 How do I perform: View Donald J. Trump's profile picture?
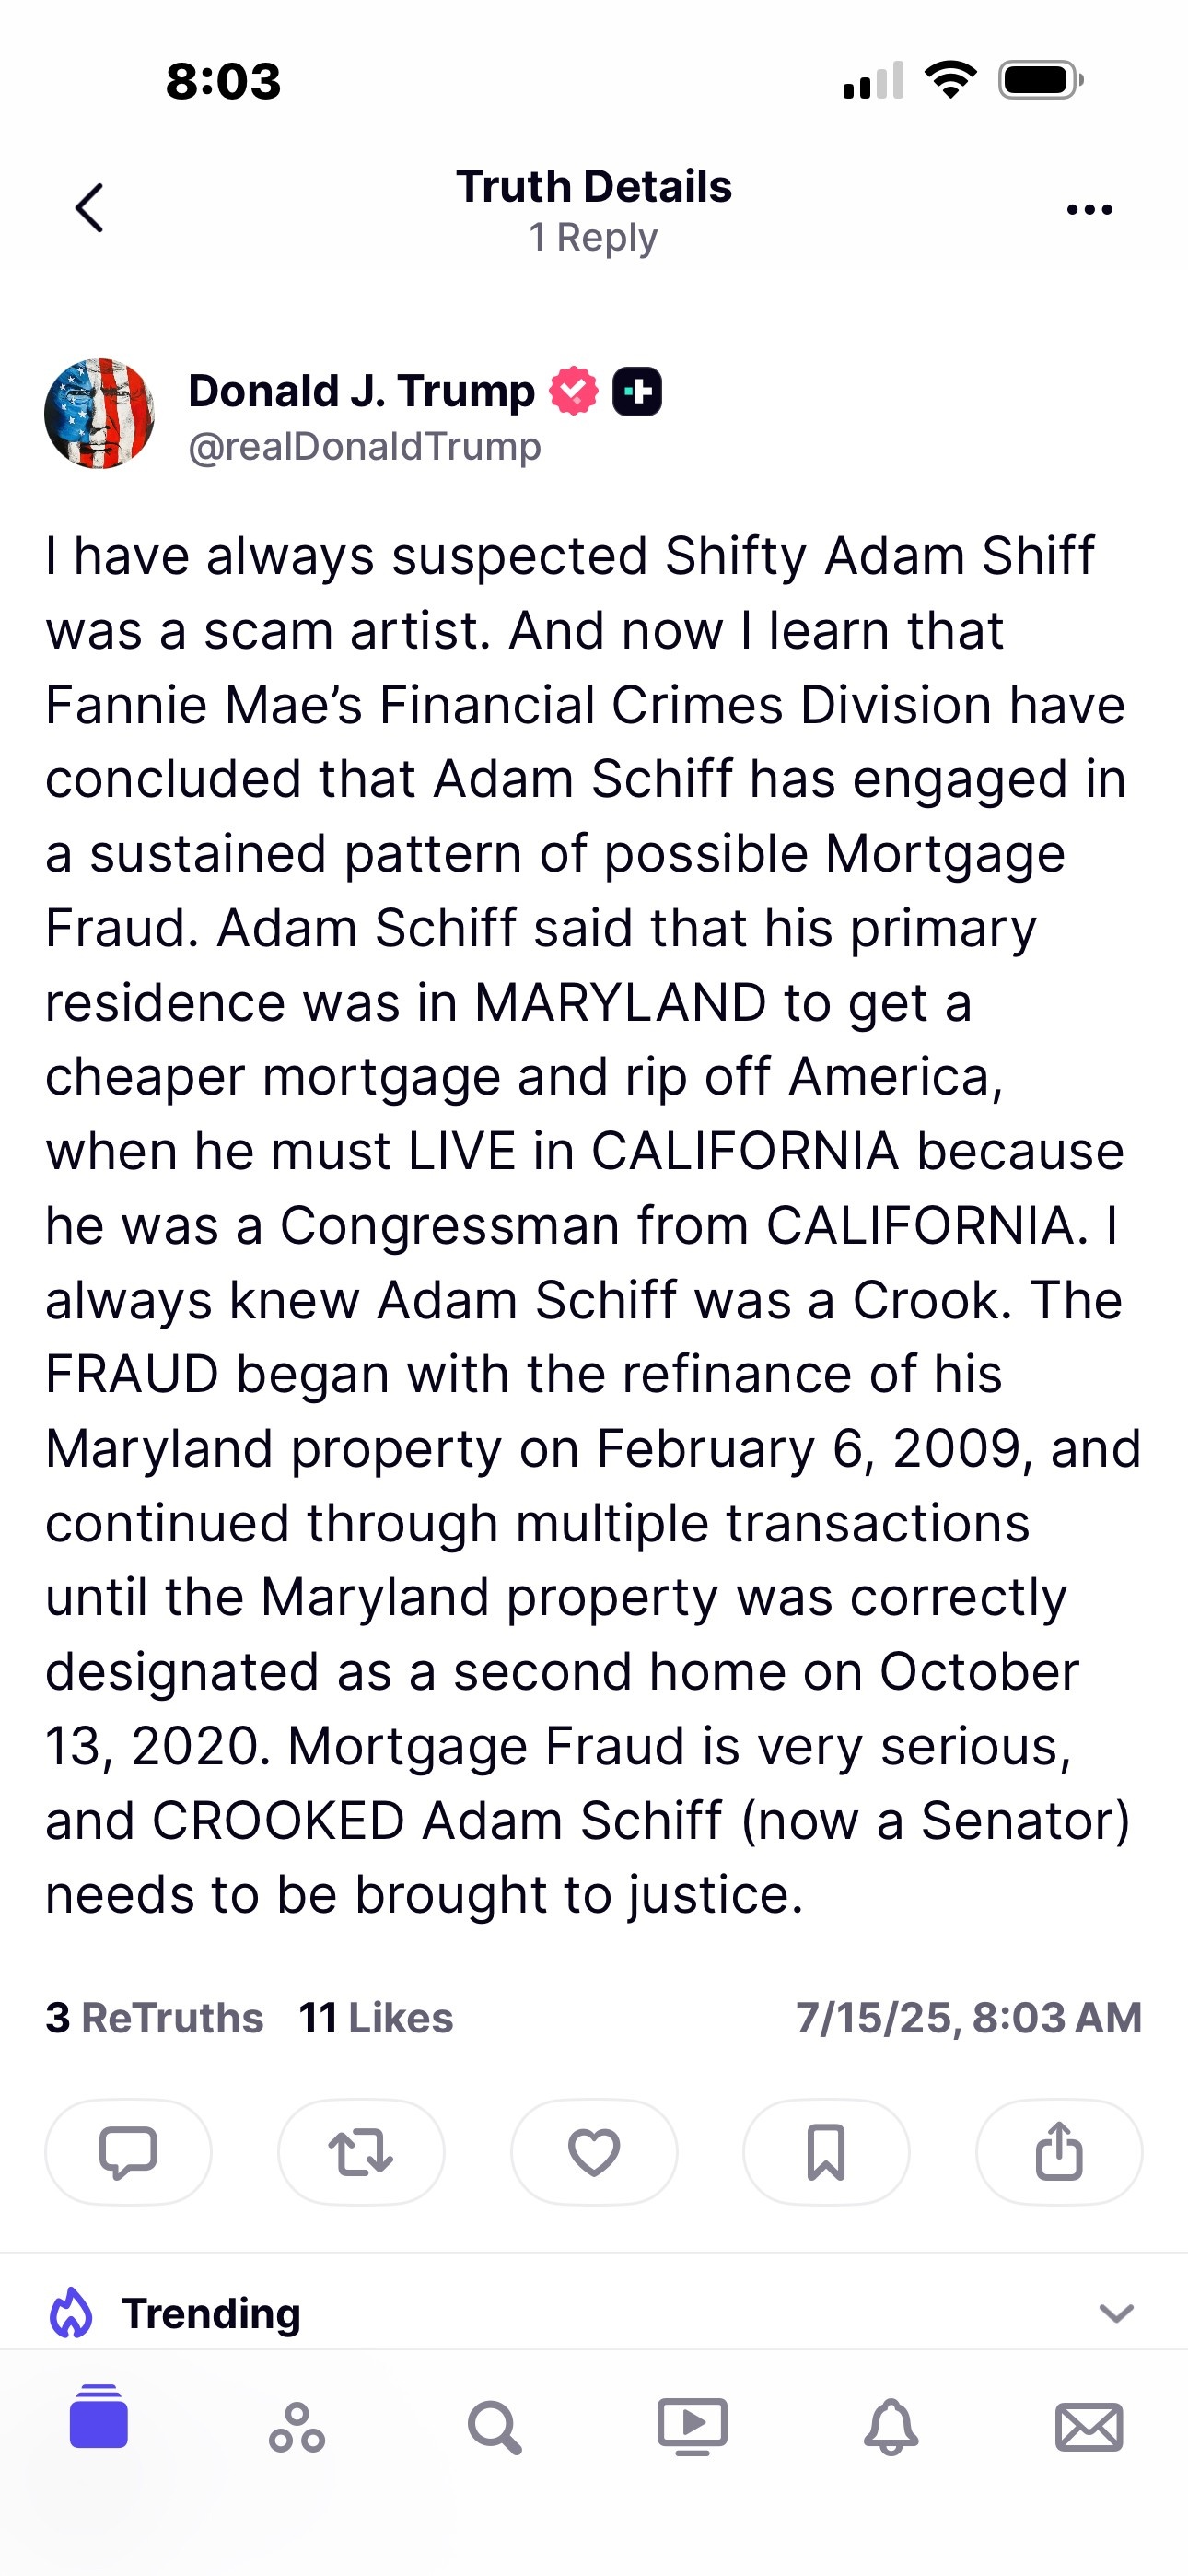[x=99, y=413]
